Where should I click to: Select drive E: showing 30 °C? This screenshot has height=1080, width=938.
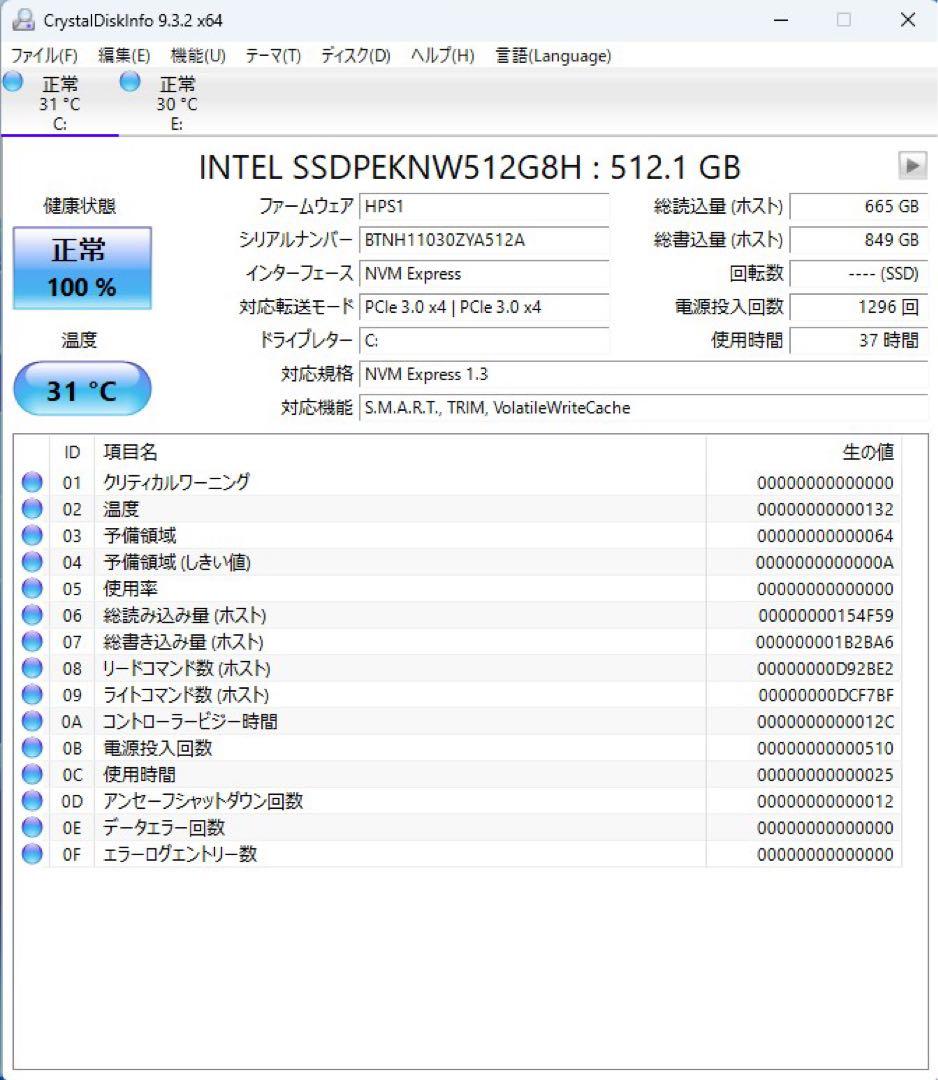[163, 100]
